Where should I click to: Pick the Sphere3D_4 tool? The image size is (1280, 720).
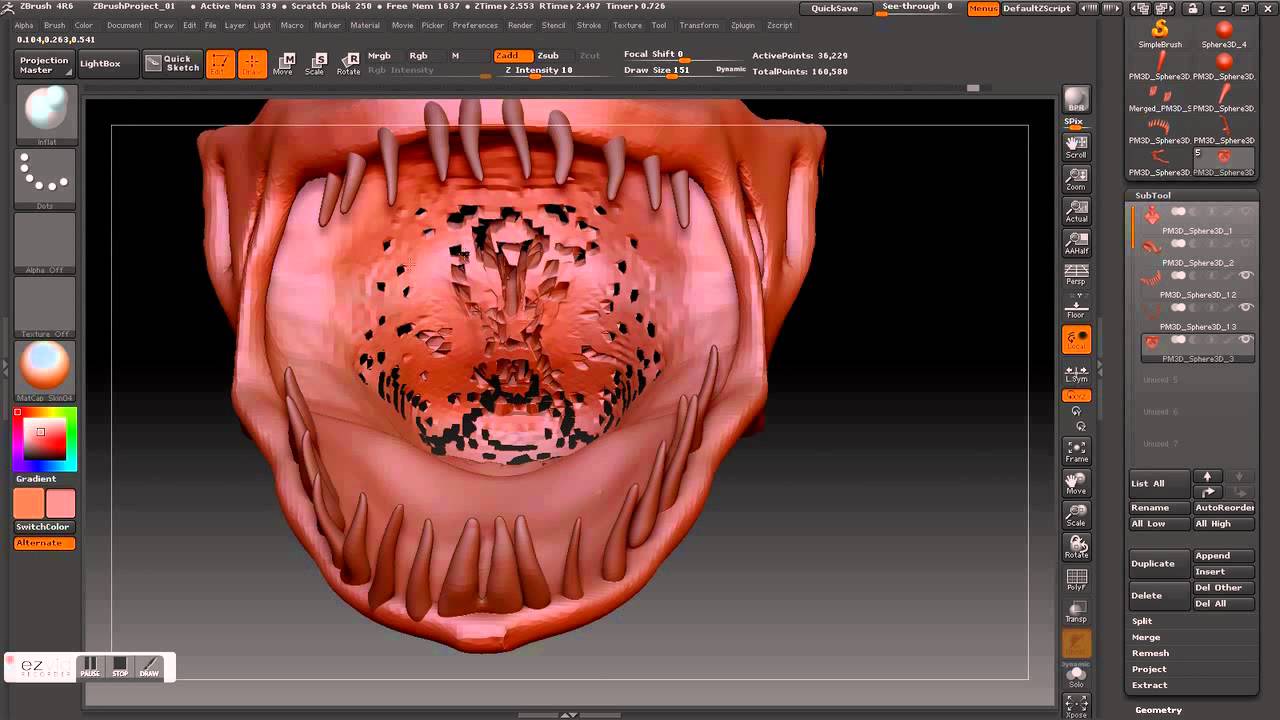pos(1224,34)
